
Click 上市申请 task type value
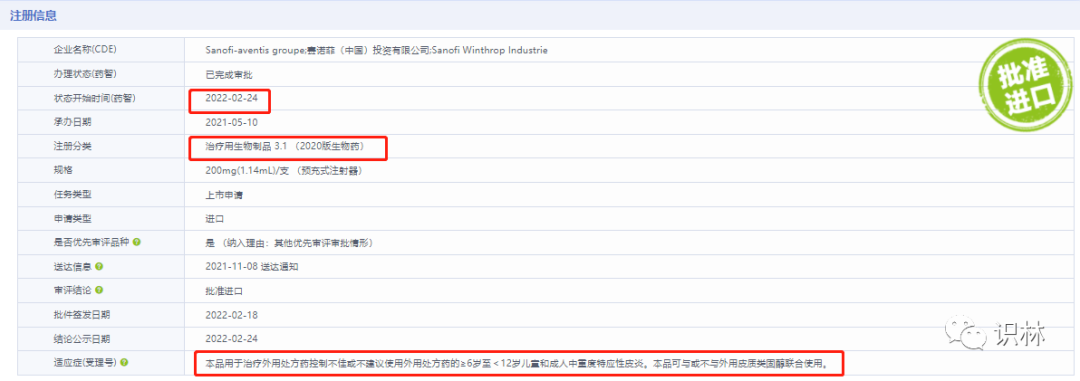click(225, 194)
